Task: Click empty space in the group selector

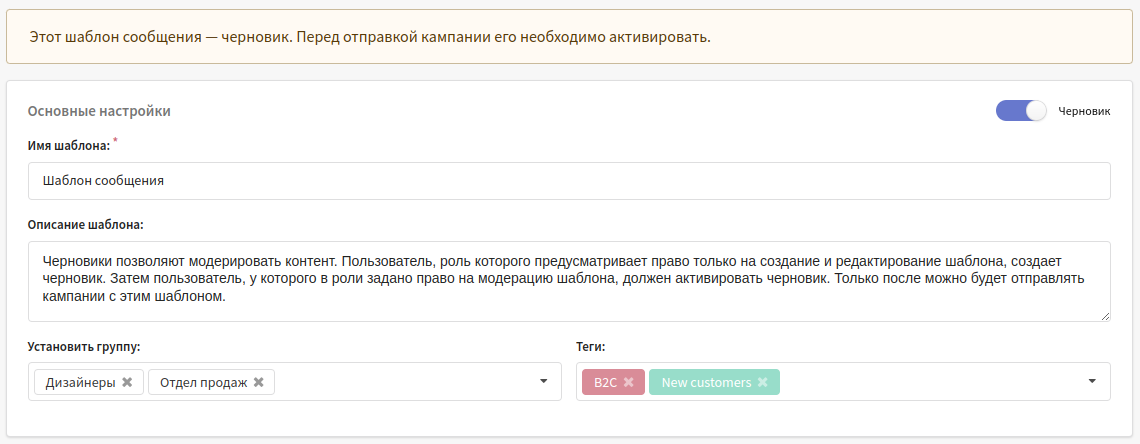Action: pos(404,382)
